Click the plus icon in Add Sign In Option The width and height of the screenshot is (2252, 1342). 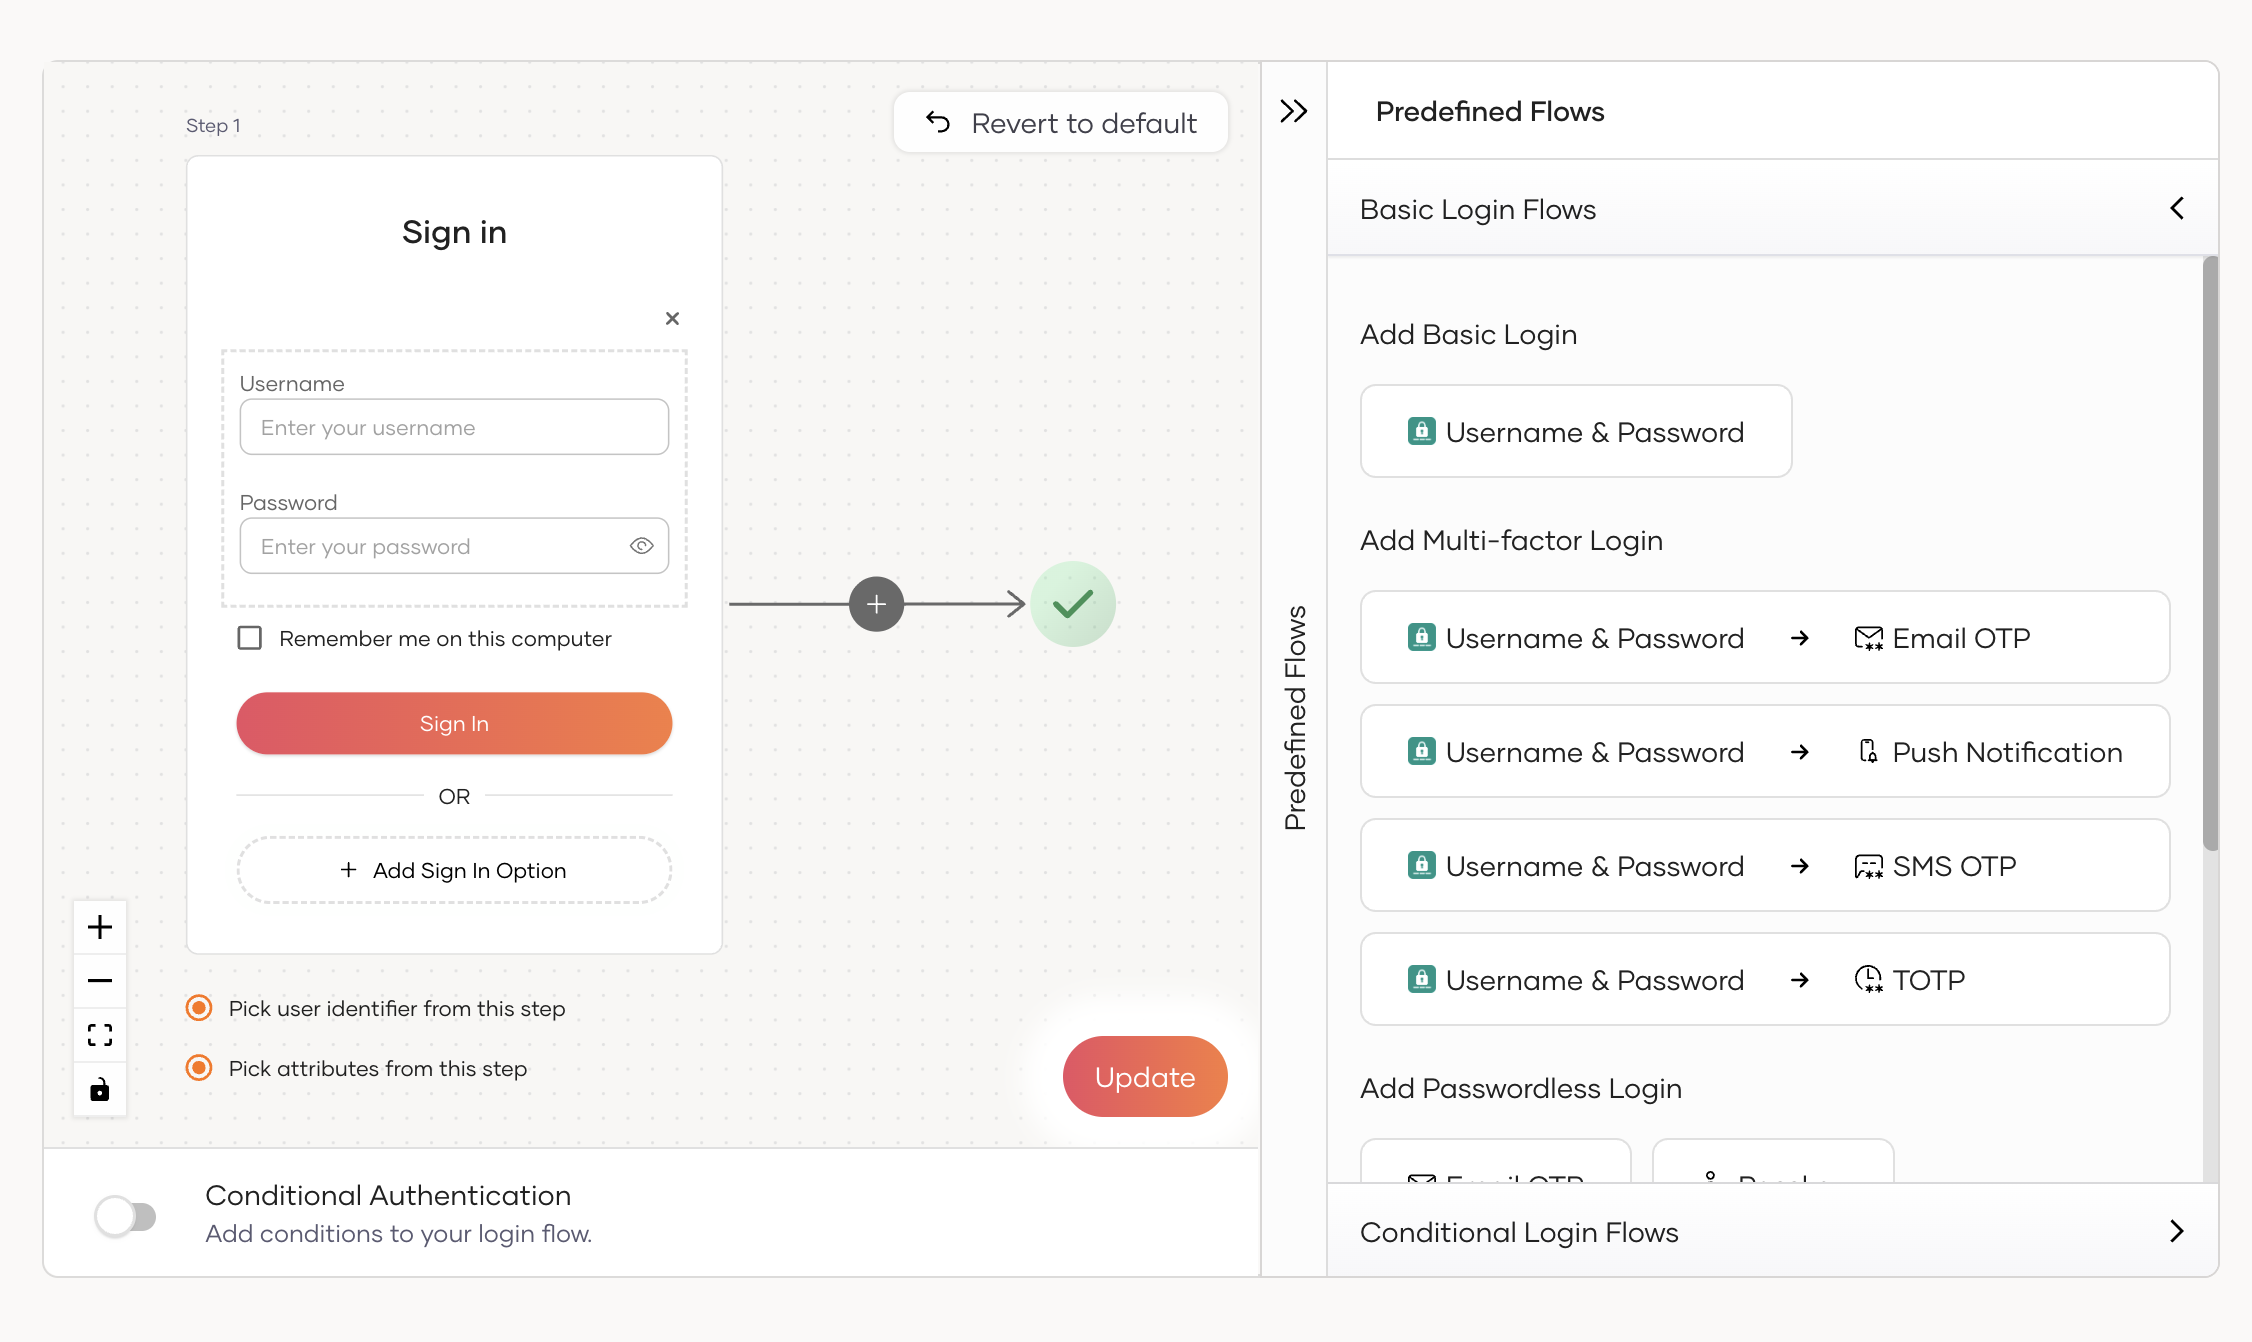(x=348, y=870)
